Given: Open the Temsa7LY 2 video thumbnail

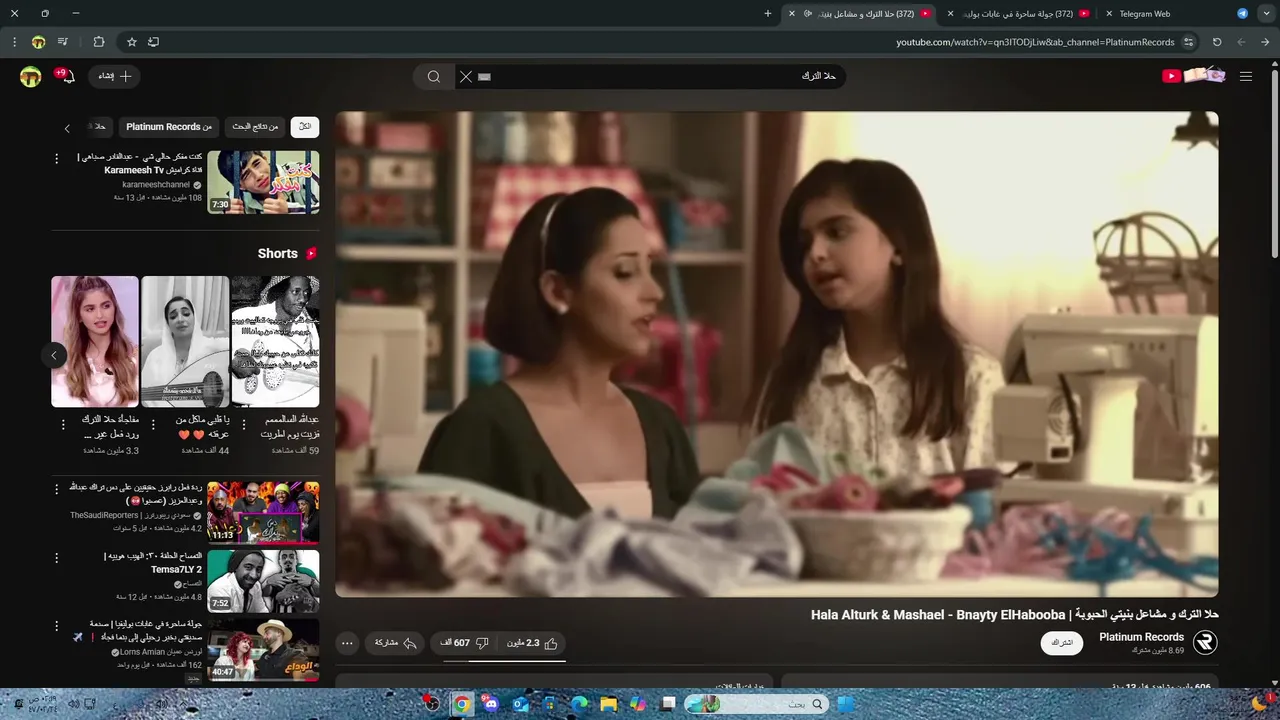Looking at the screenshot, I should point(263,581).
